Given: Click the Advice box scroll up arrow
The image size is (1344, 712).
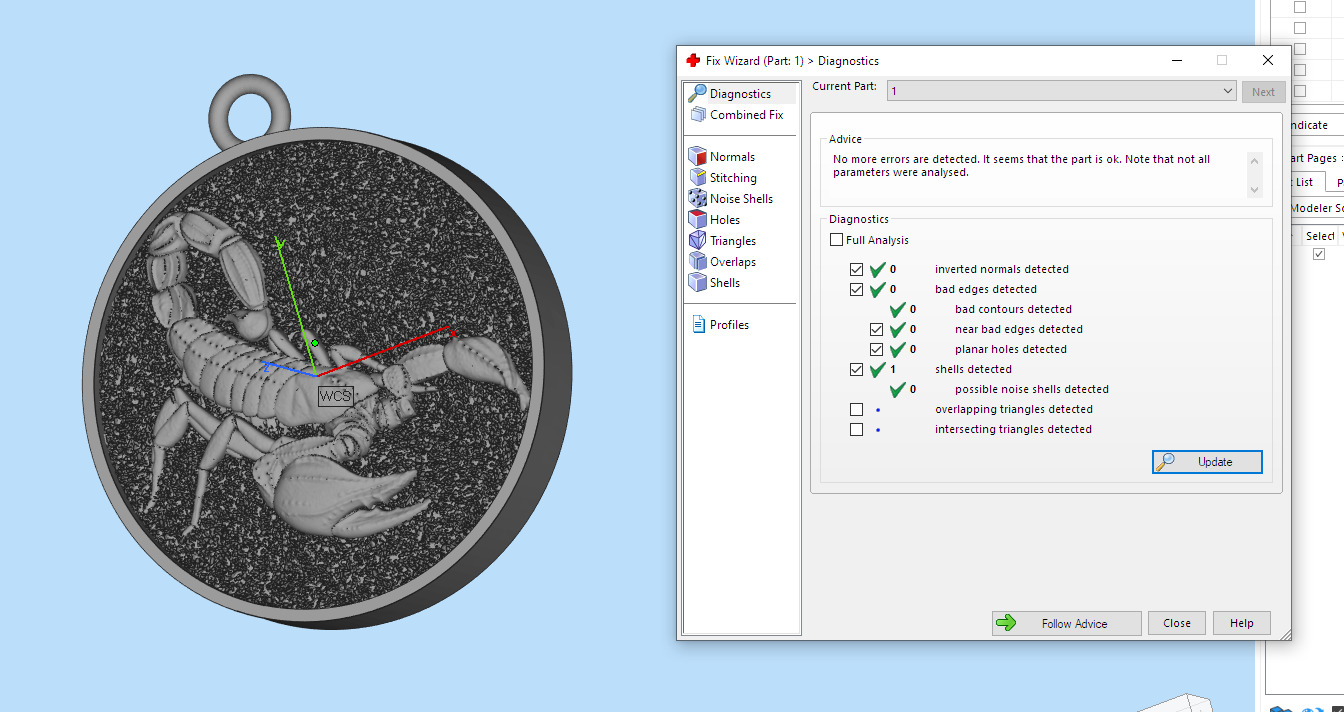Looking at the screenshot, I should pyautogui.click(x=1254, y=160).
